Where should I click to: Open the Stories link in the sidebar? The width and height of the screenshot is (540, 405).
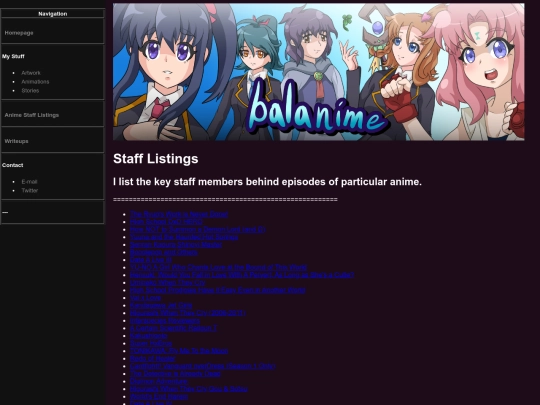(x=30, y=91)
